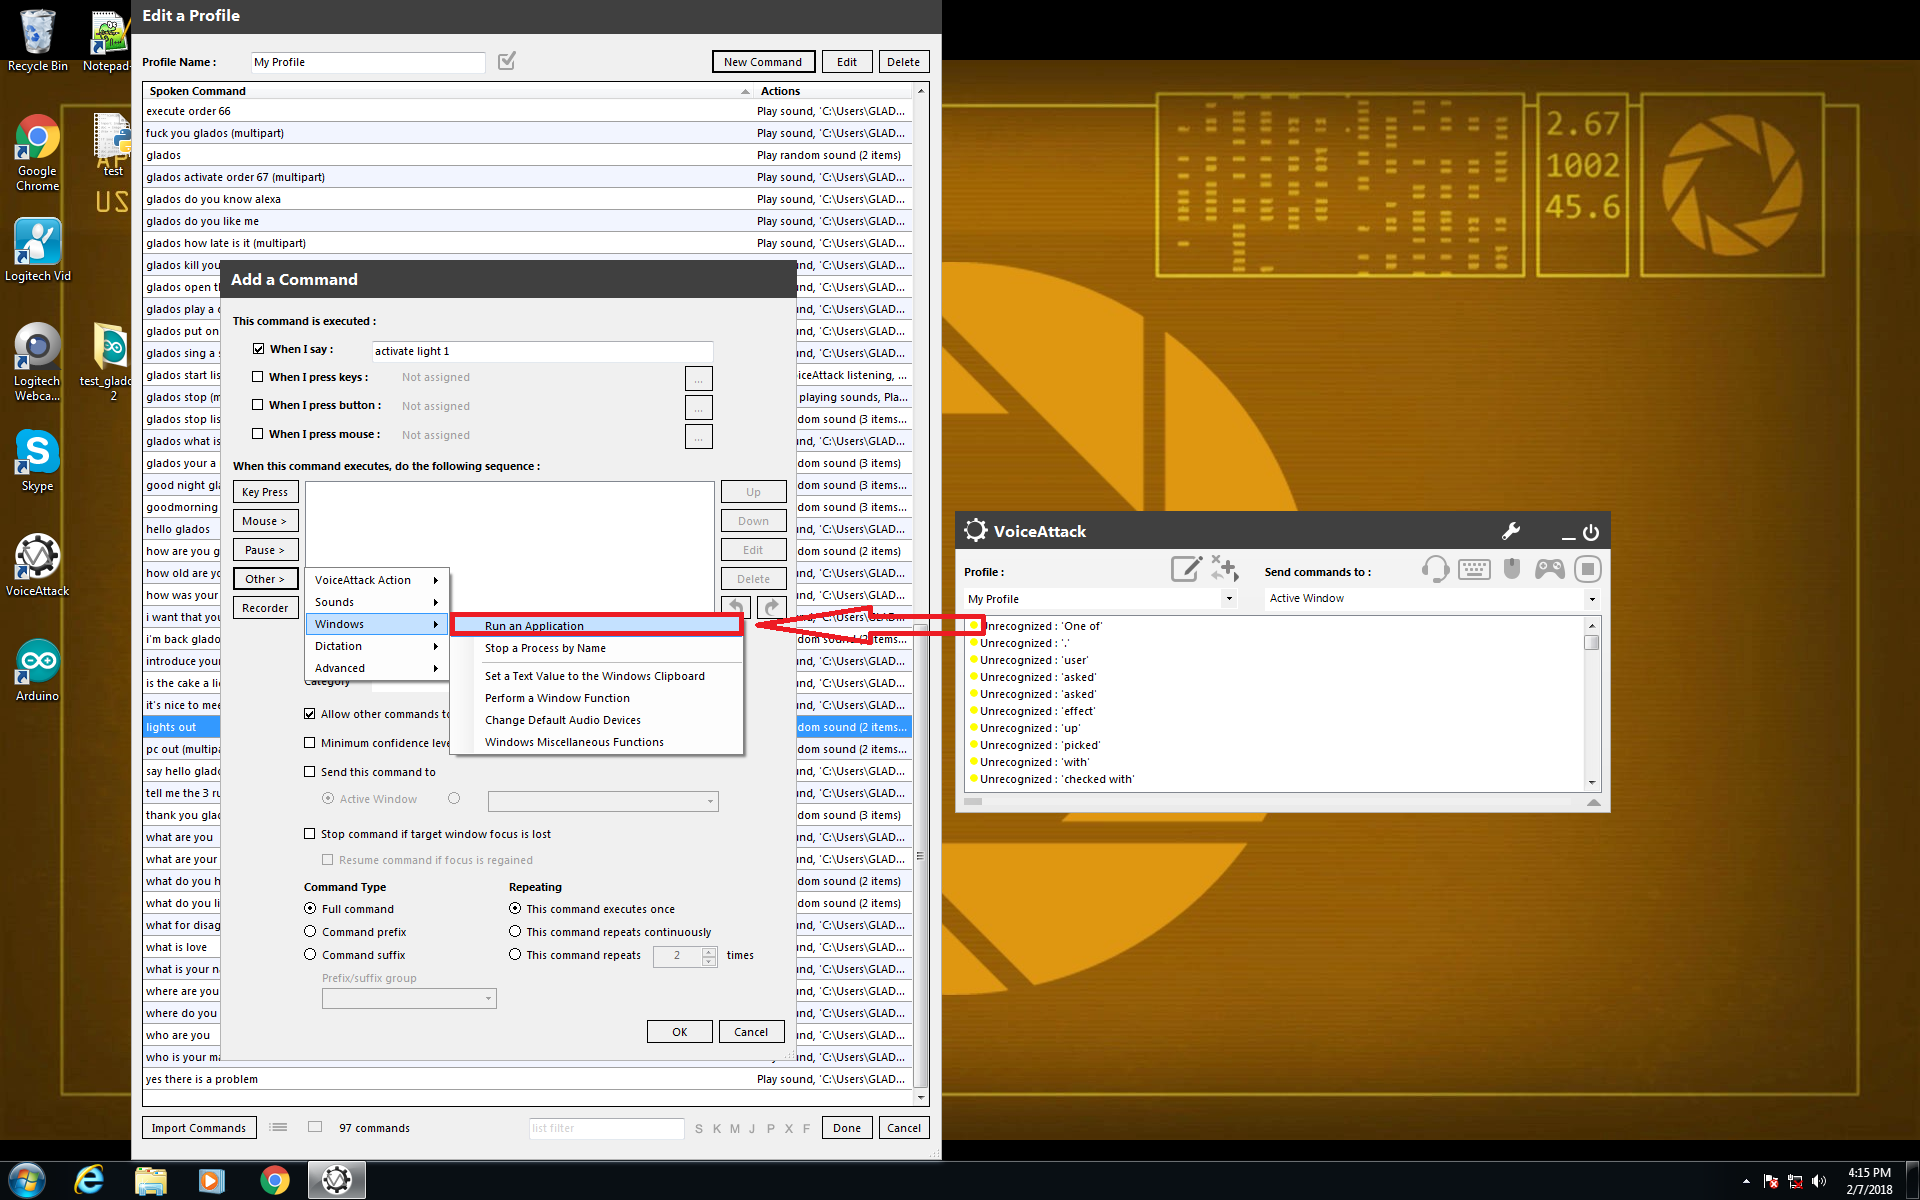Click the edit profile pencil icon
Viewport: 1920px width, 1200px height.
[1185, 569]
